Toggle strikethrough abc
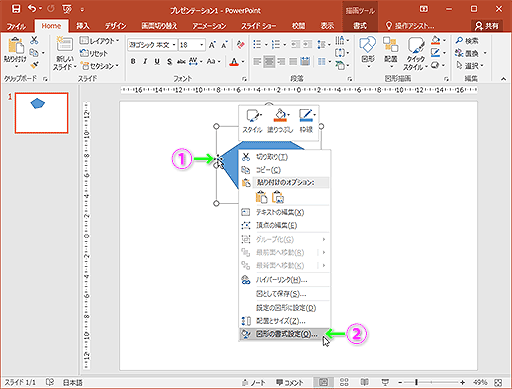Viewport: 512px width, 389px height. click(181, 62)
